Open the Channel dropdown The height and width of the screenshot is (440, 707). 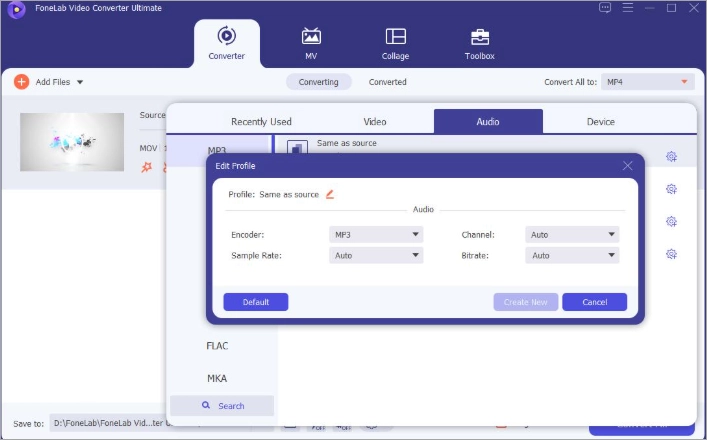[572, 234]
